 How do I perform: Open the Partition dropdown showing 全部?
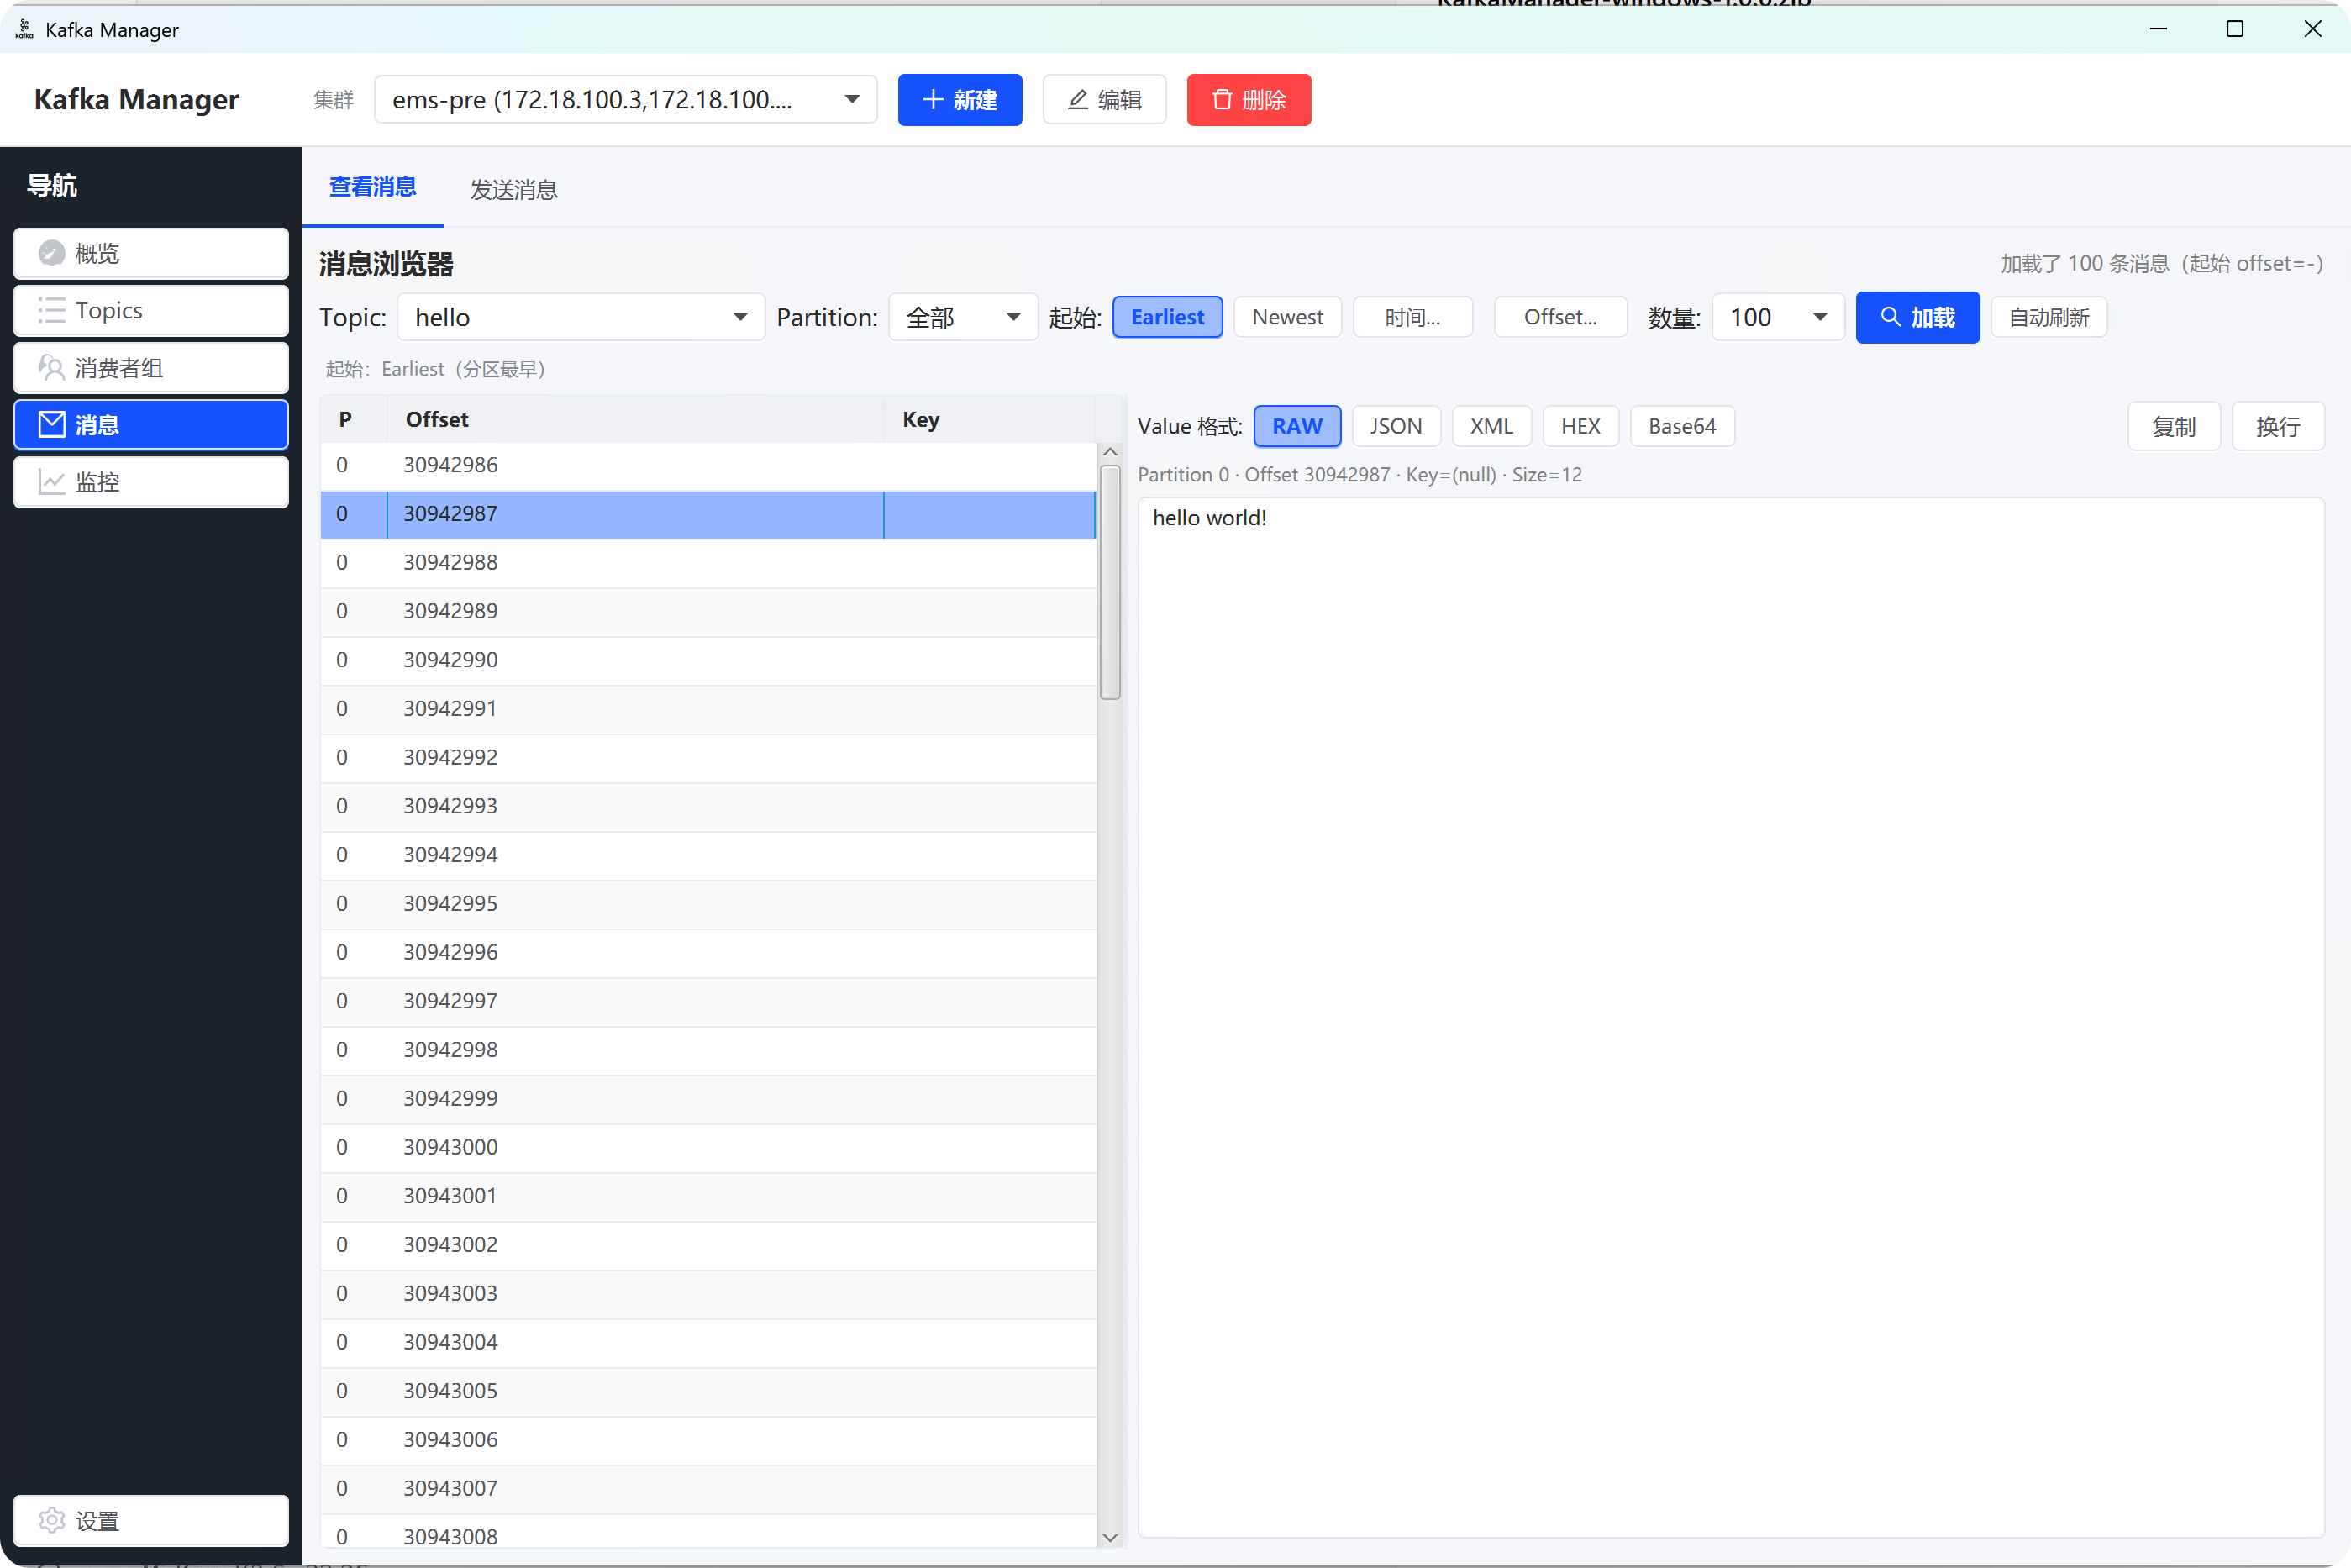pyautogui.click(x=963, y=317)
